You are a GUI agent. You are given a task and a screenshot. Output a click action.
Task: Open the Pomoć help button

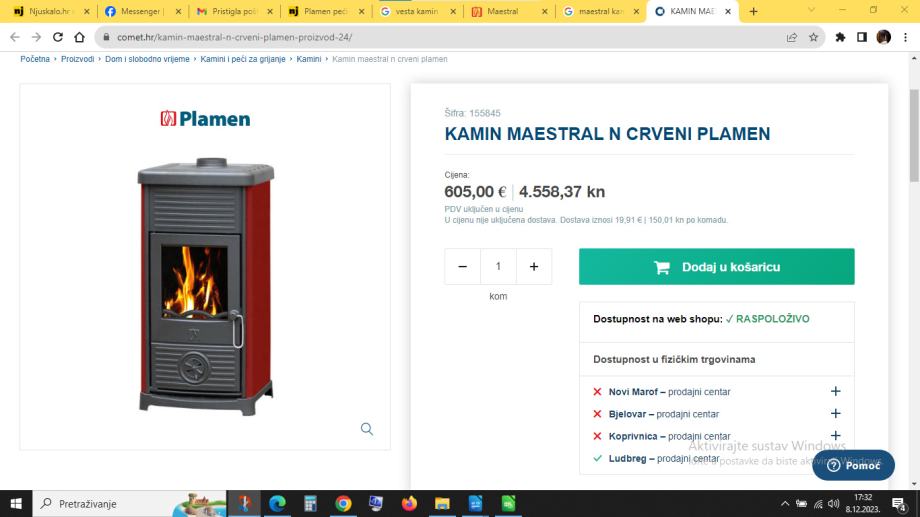point(853,465)
